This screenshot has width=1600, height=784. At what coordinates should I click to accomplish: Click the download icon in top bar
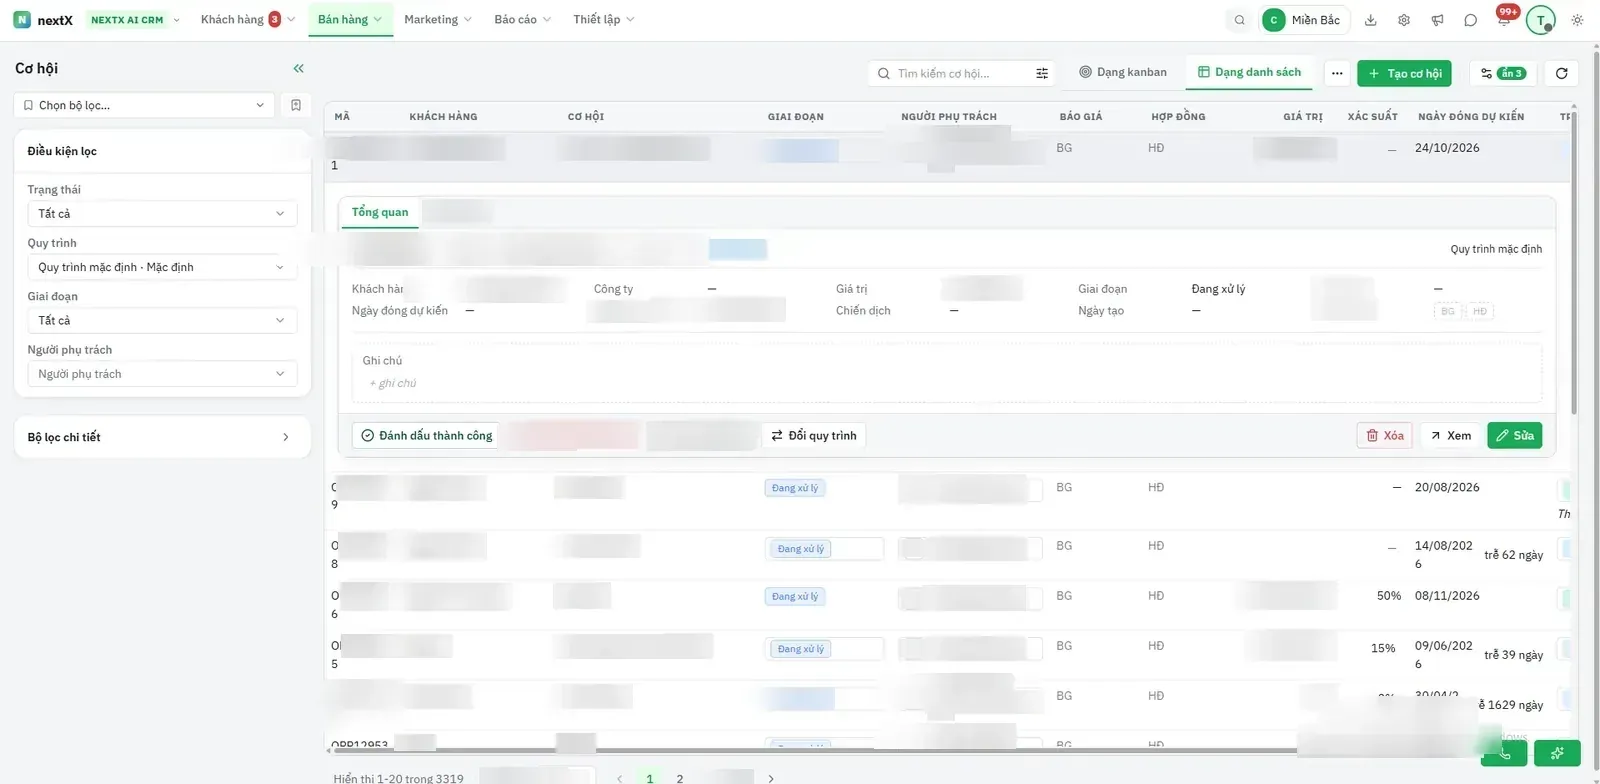coord(1371,20)
